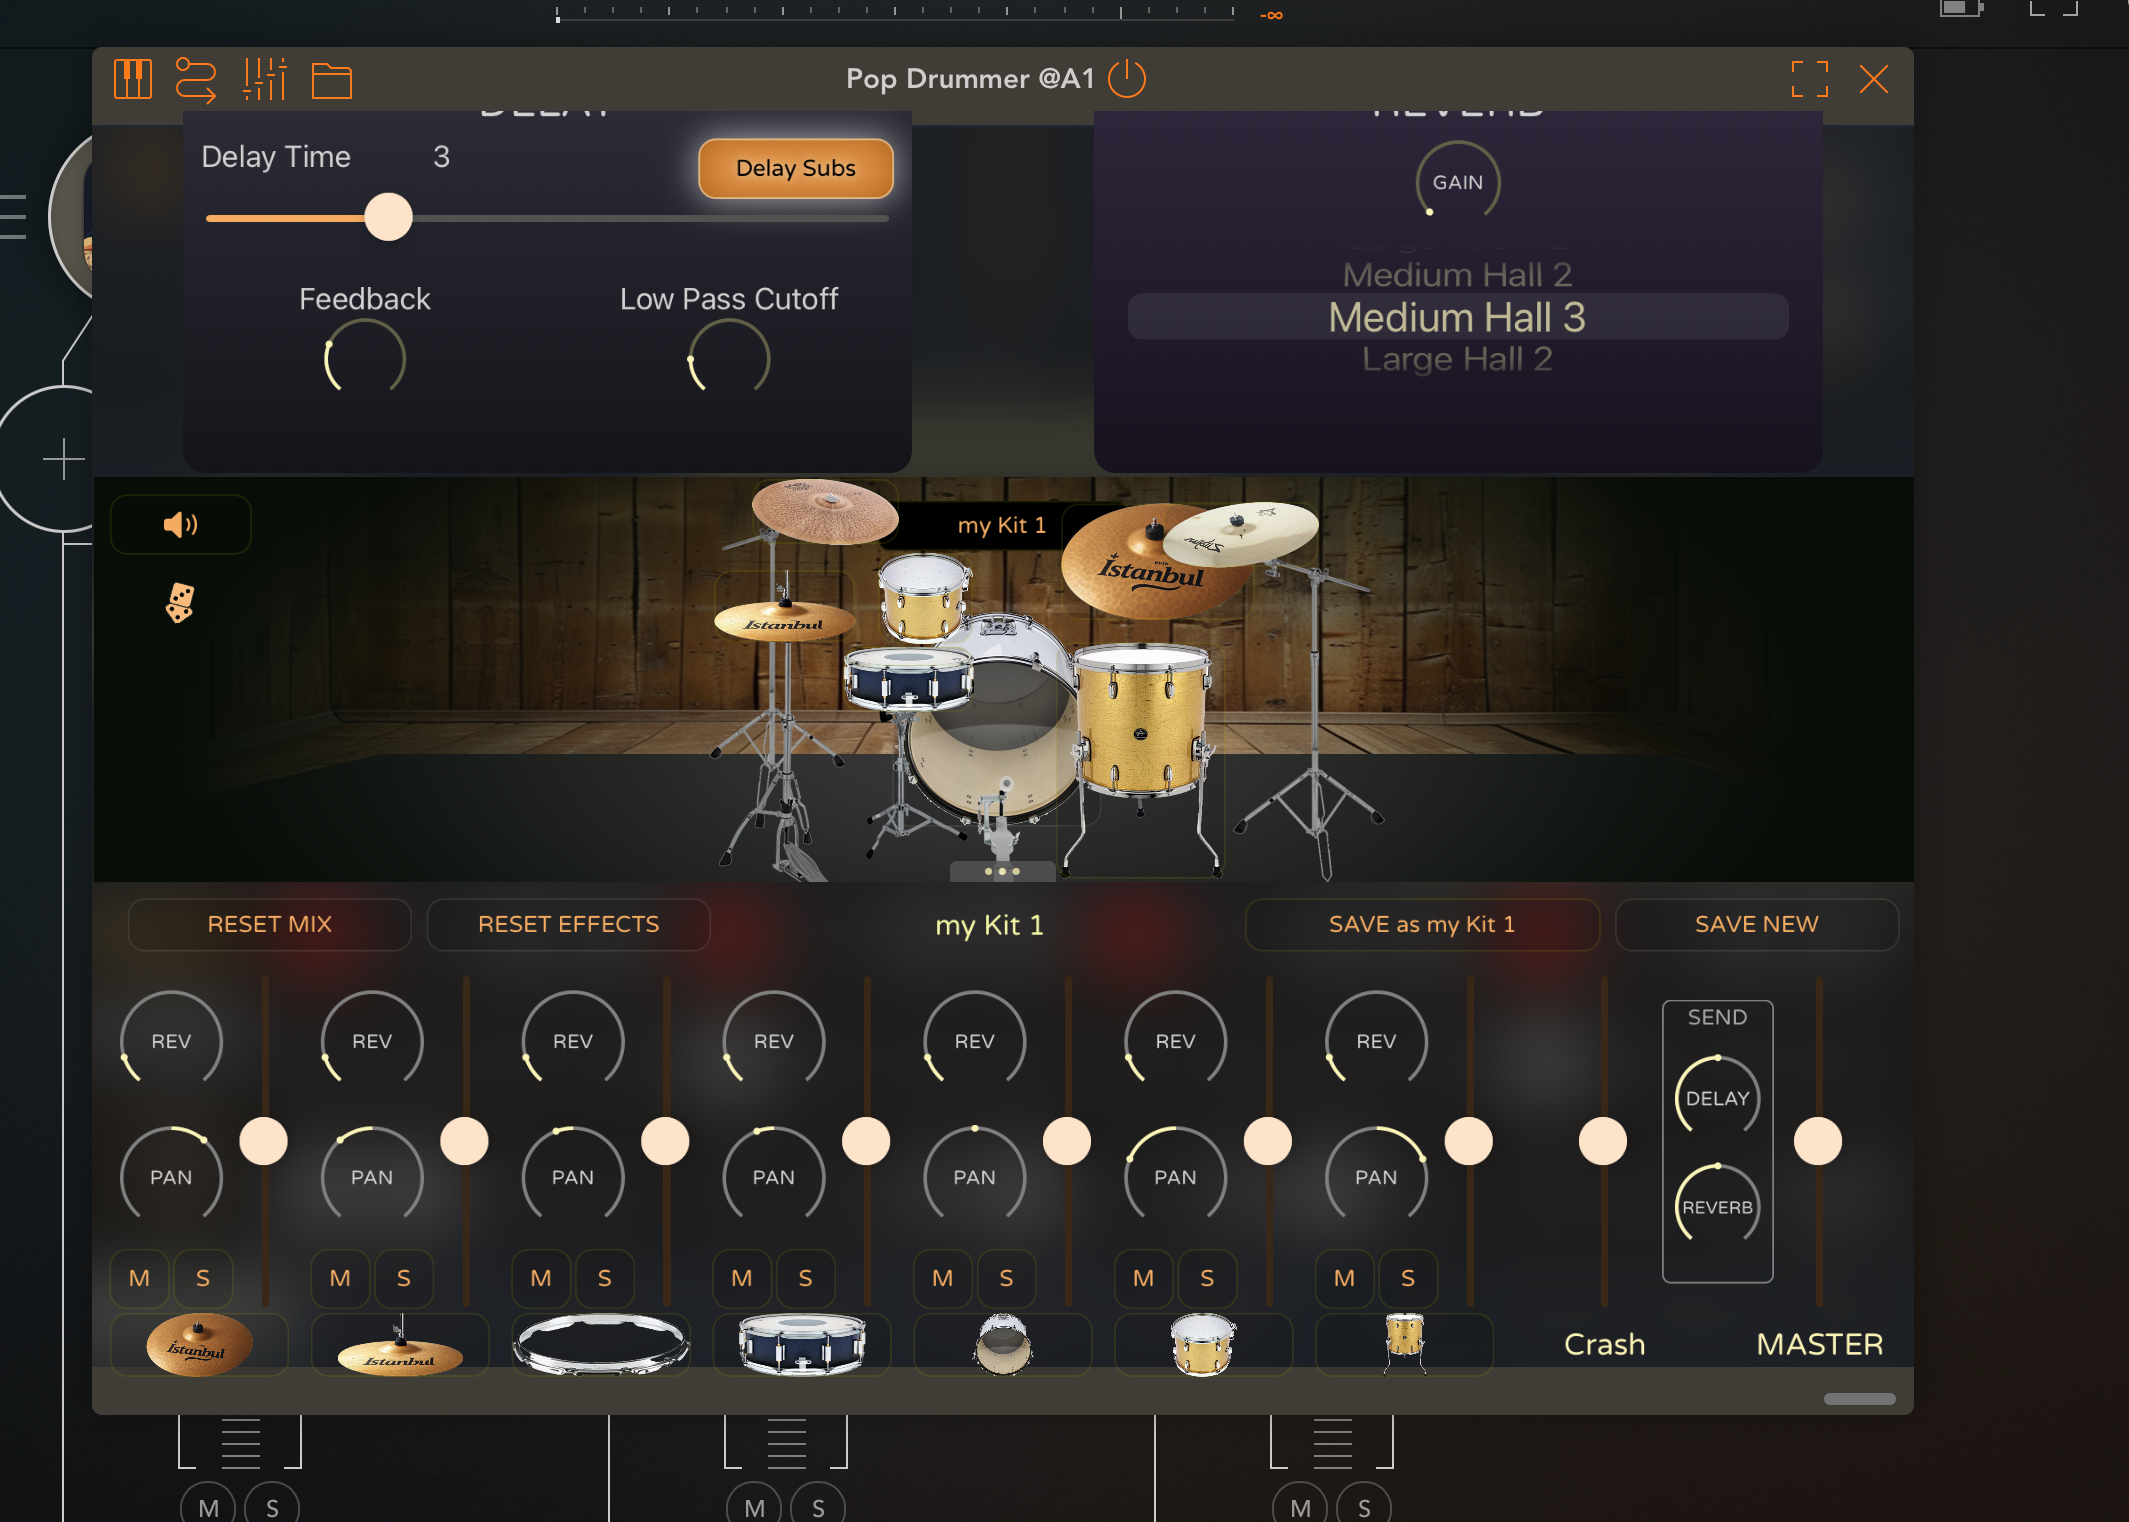Click the RESET MIX button
Screen dimensions: 2129x1522
(x=269, y=924)
